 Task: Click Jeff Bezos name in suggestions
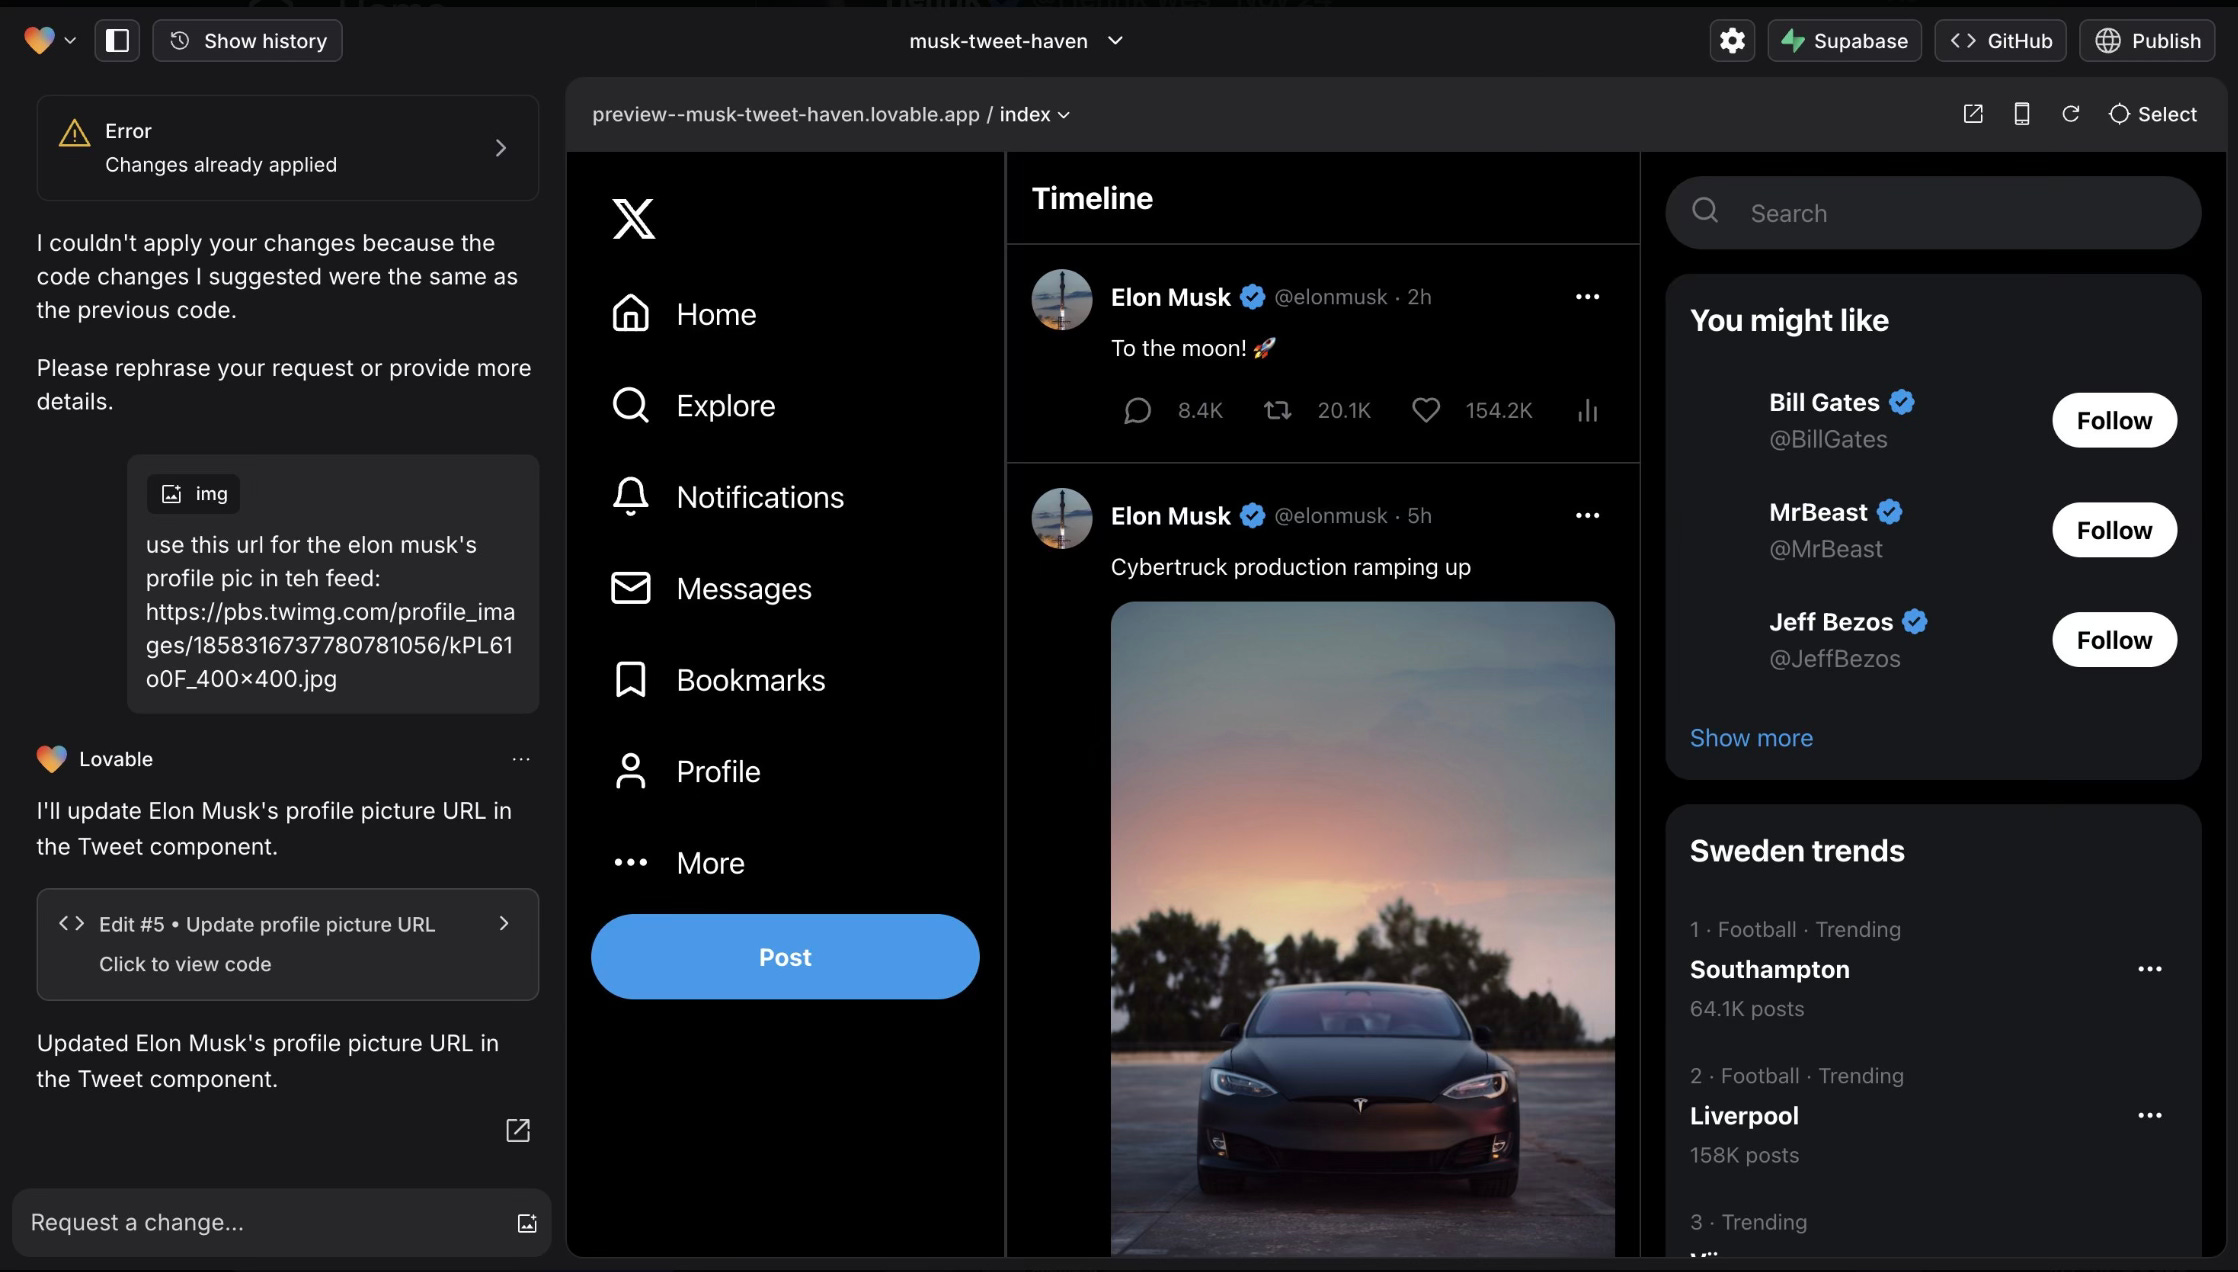(1830, 622)
